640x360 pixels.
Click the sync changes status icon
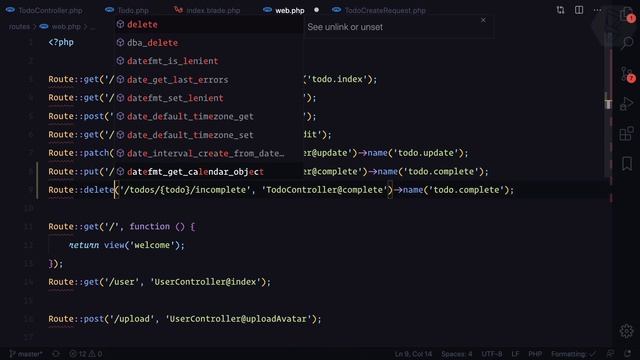pyautogui.click(x=56, y=354)
